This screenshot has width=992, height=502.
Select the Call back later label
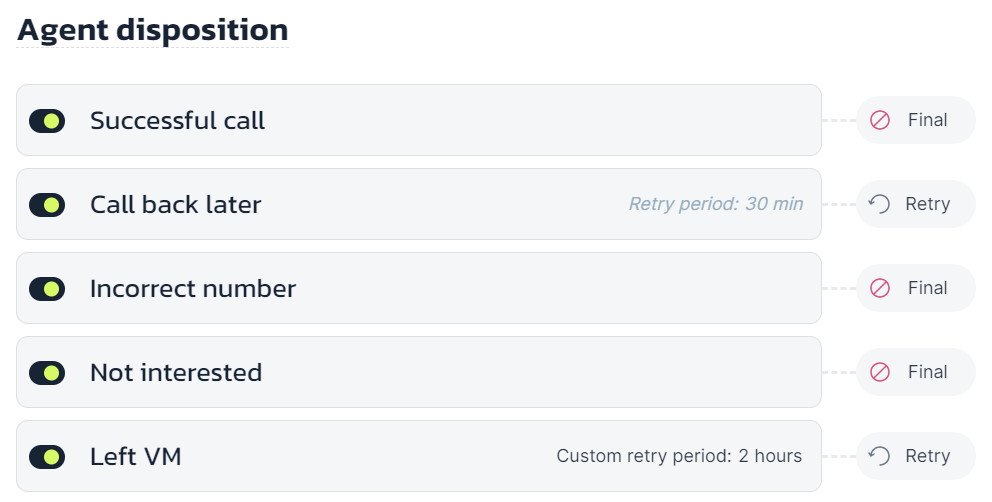[175, 205]
